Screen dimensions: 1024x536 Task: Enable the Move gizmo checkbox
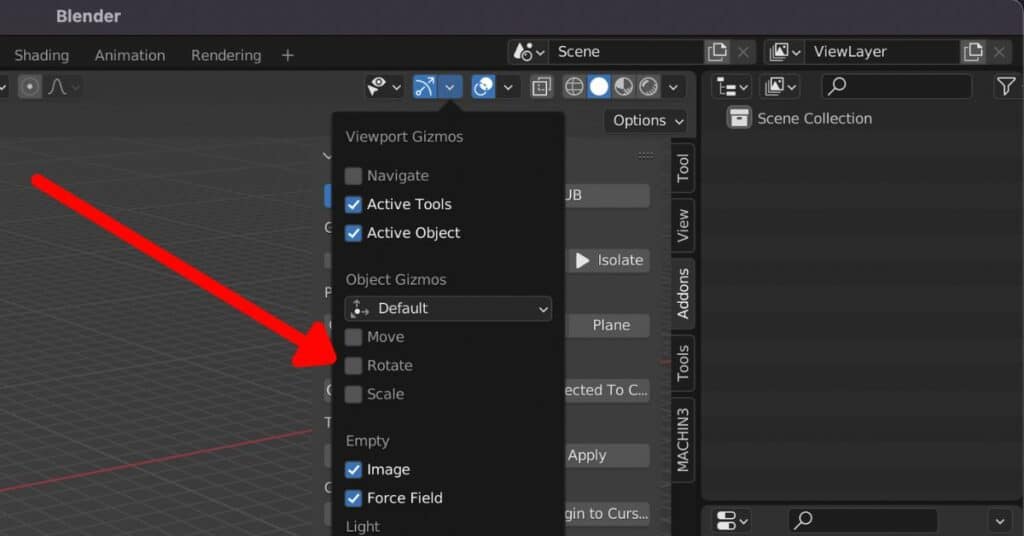coord(353,337)
